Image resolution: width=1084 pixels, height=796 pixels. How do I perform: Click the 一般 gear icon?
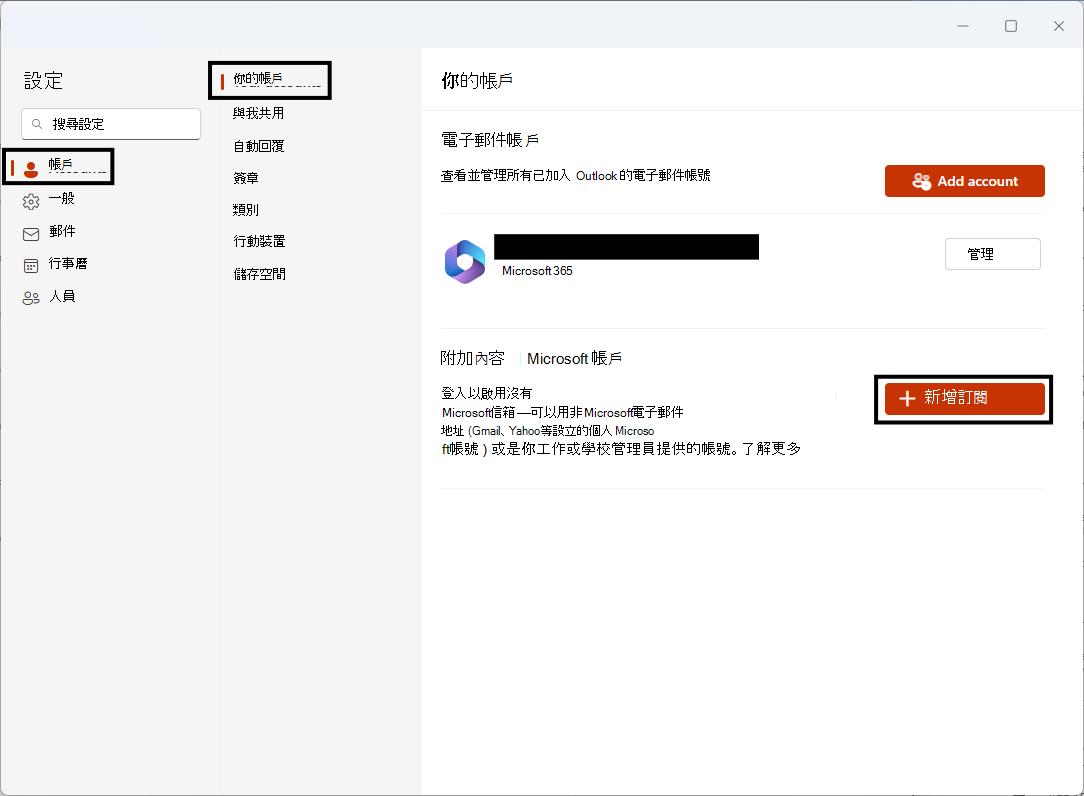31,201
